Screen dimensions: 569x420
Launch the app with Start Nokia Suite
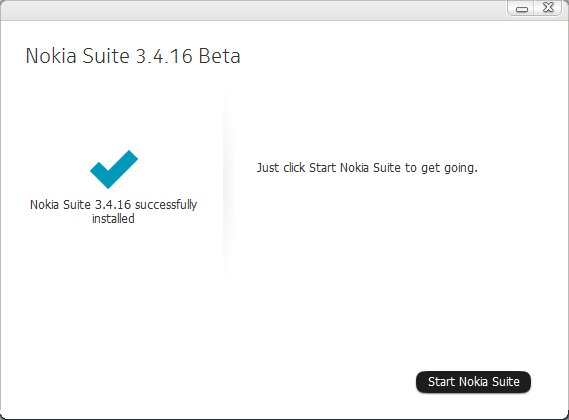[x=473, y=382]
